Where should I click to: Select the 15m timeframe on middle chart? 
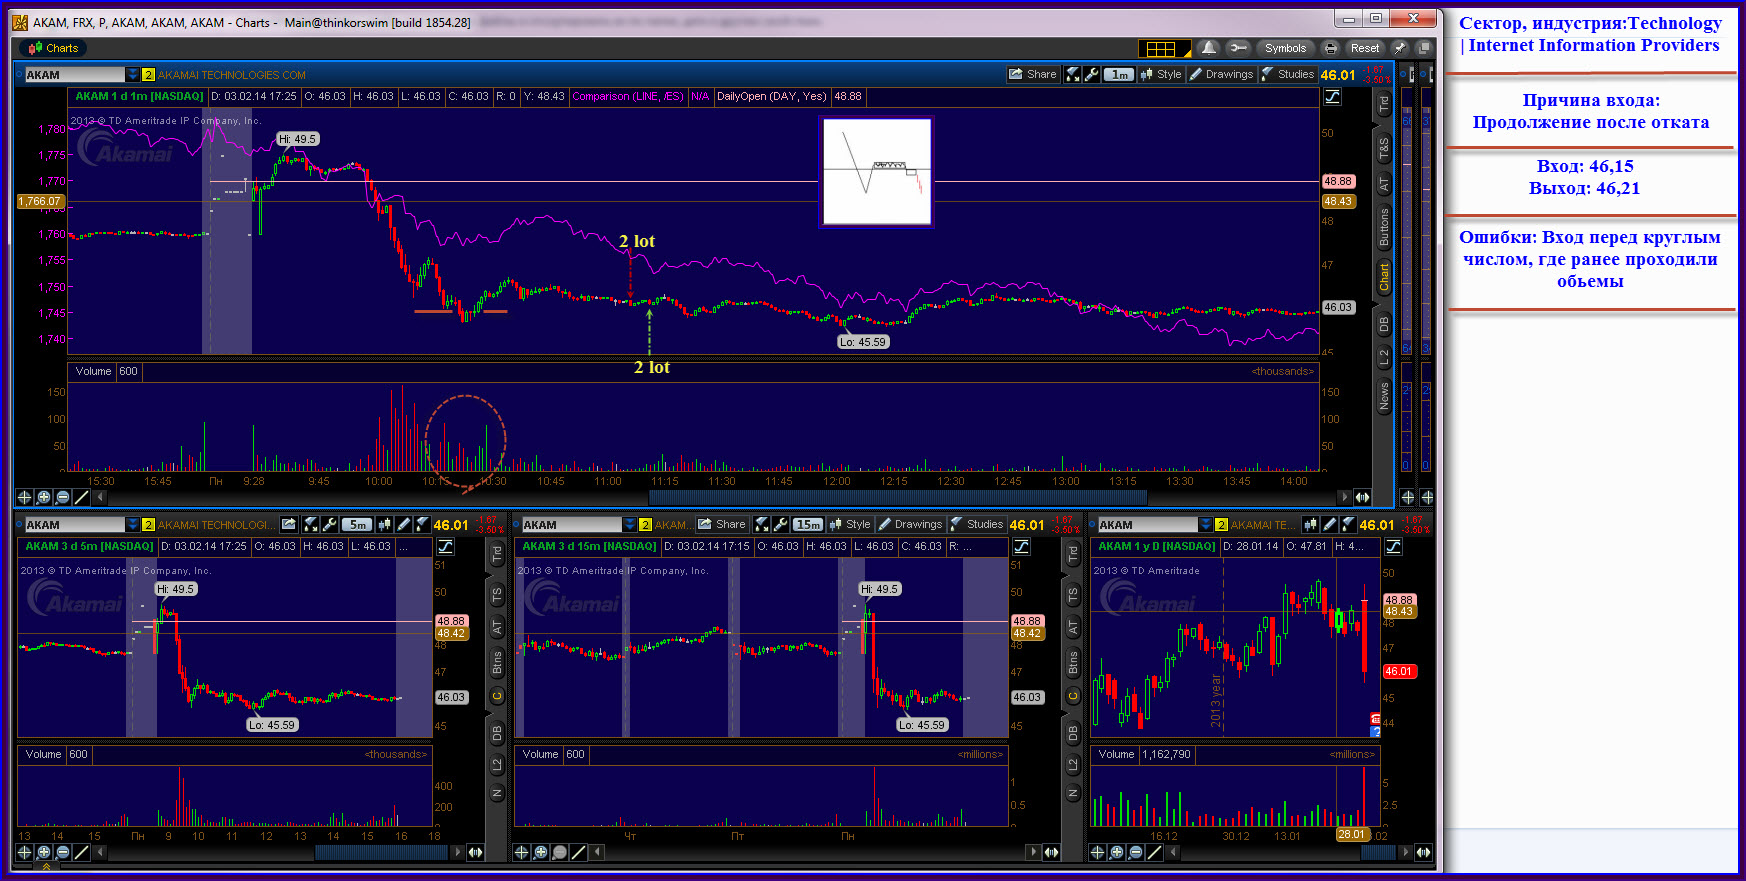[808, 524]
